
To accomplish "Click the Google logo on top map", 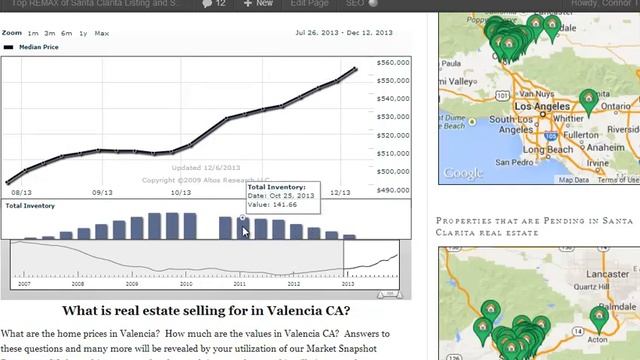I will pyautogui.click(x=463, y=173).
